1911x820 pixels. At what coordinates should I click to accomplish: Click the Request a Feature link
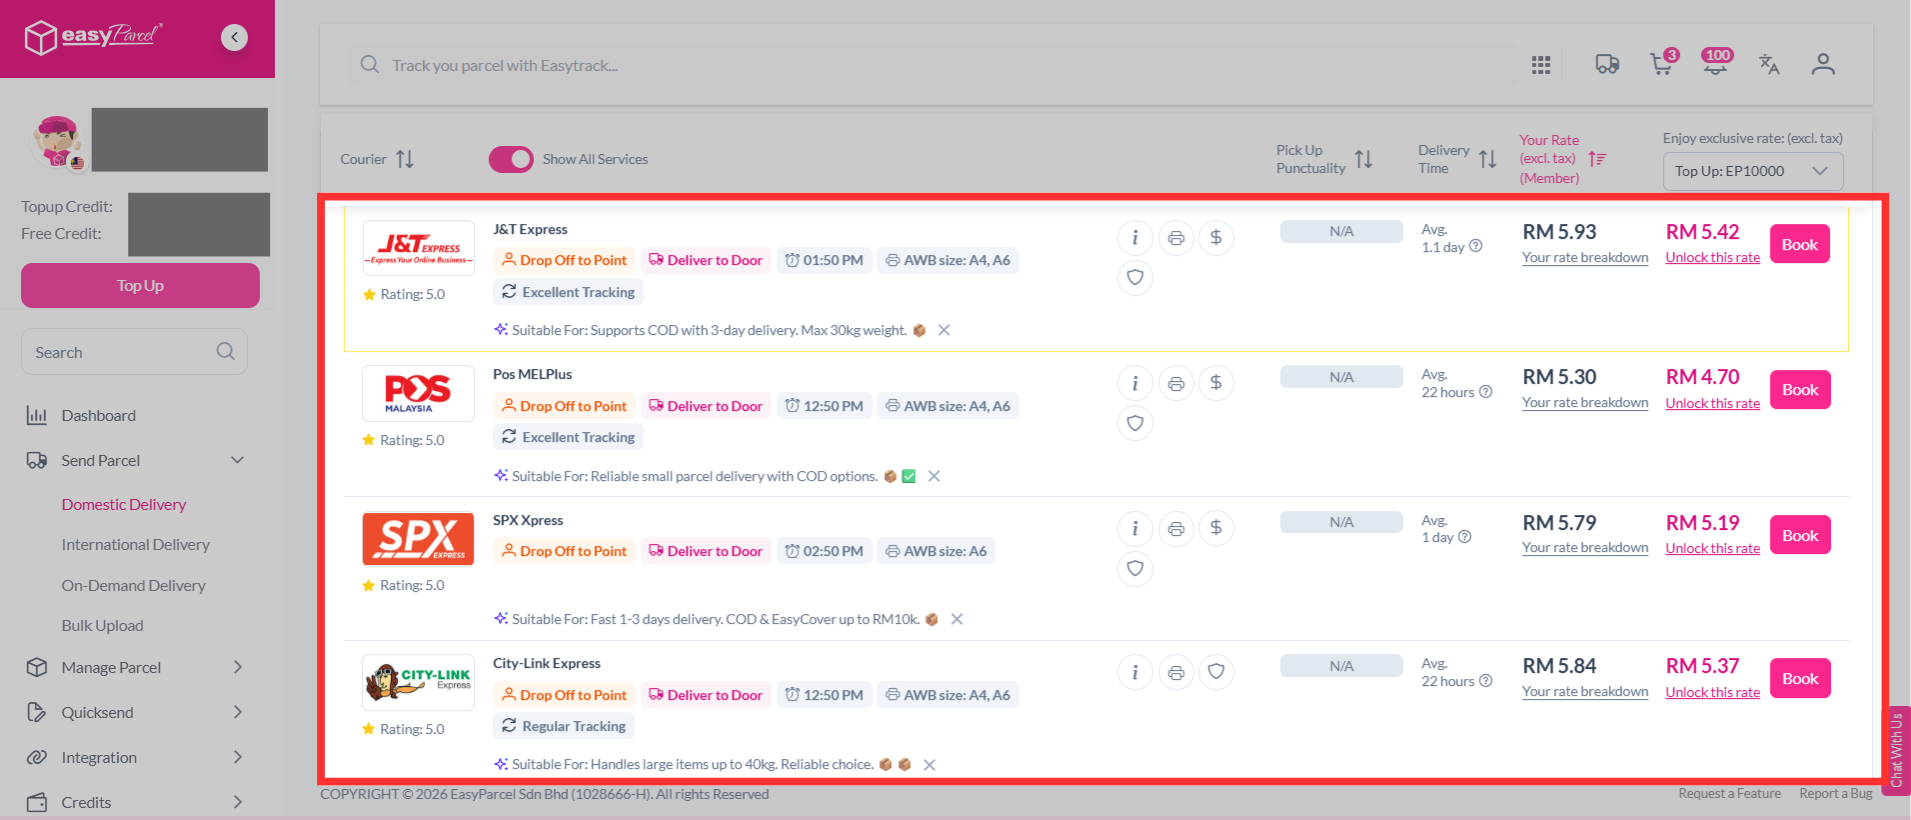click(x=1730, y=793)
